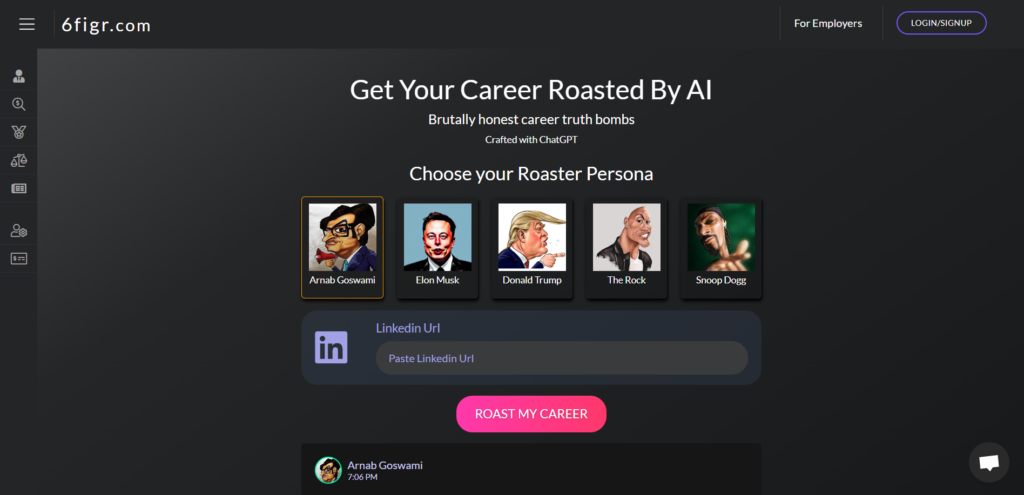Choose Snoop Dogg roaster persona
1024x495 pixels.
721,248
